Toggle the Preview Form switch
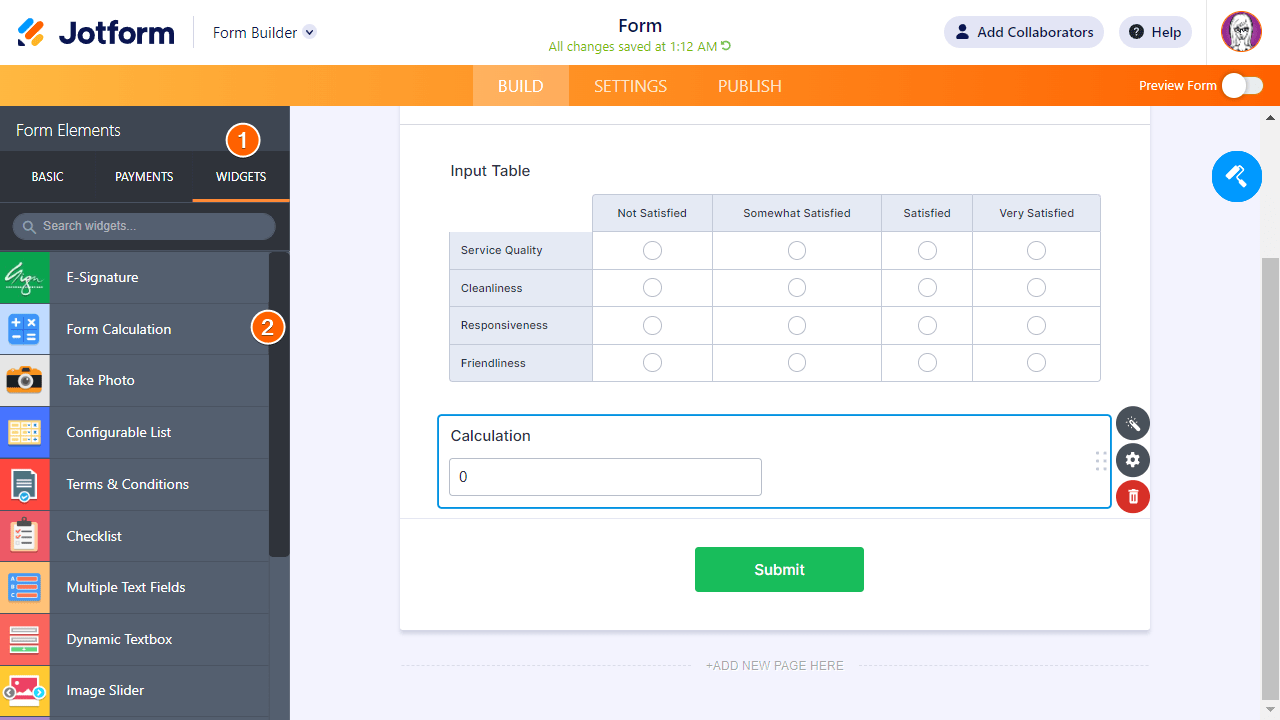Image resolution: width=1280 pixels, height=720 pixels. (1242, 86)
